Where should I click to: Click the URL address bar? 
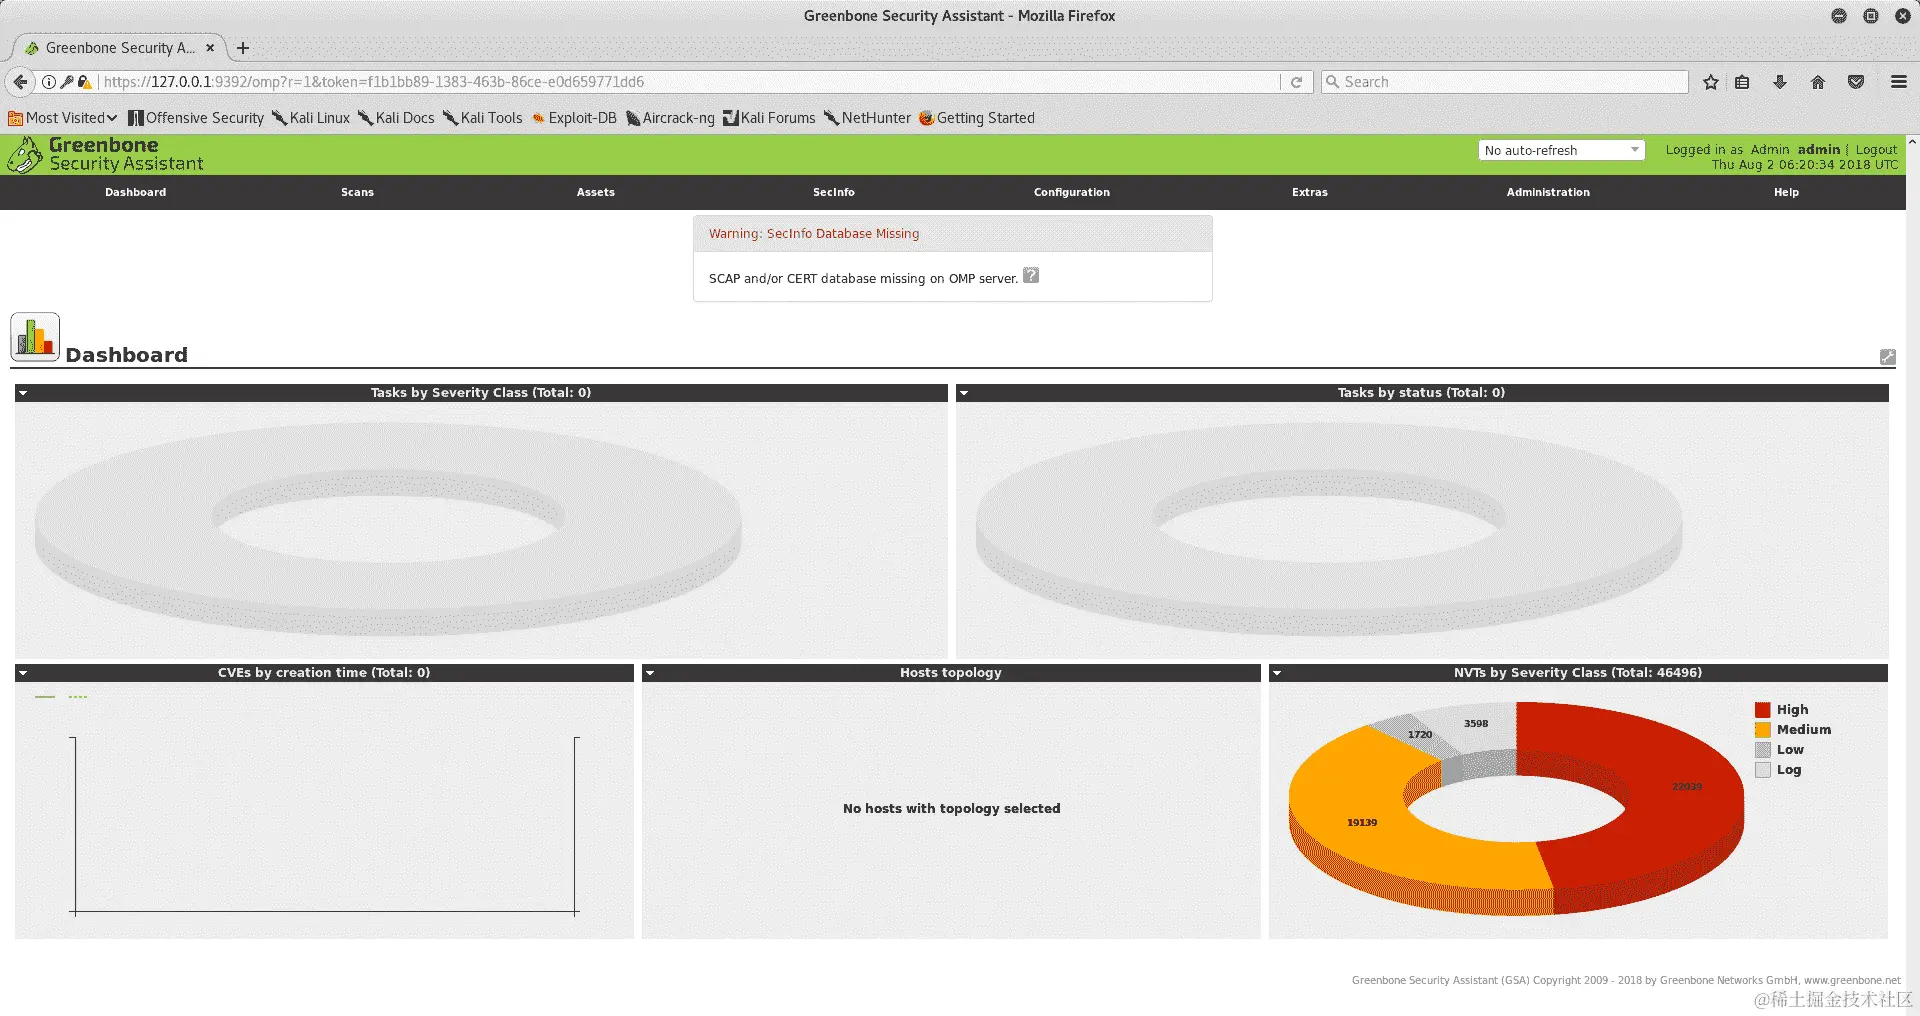pyautogui.click(x=690, y=82)
